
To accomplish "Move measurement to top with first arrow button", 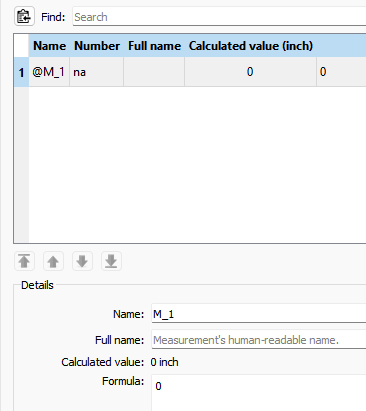I will pyautogui.click(x=24, y=261).
